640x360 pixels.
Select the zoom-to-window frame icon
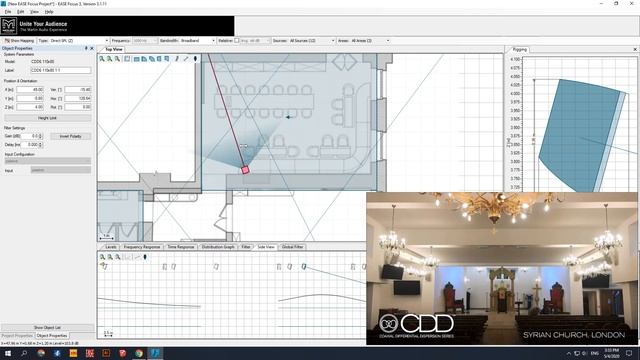[127, 59]
